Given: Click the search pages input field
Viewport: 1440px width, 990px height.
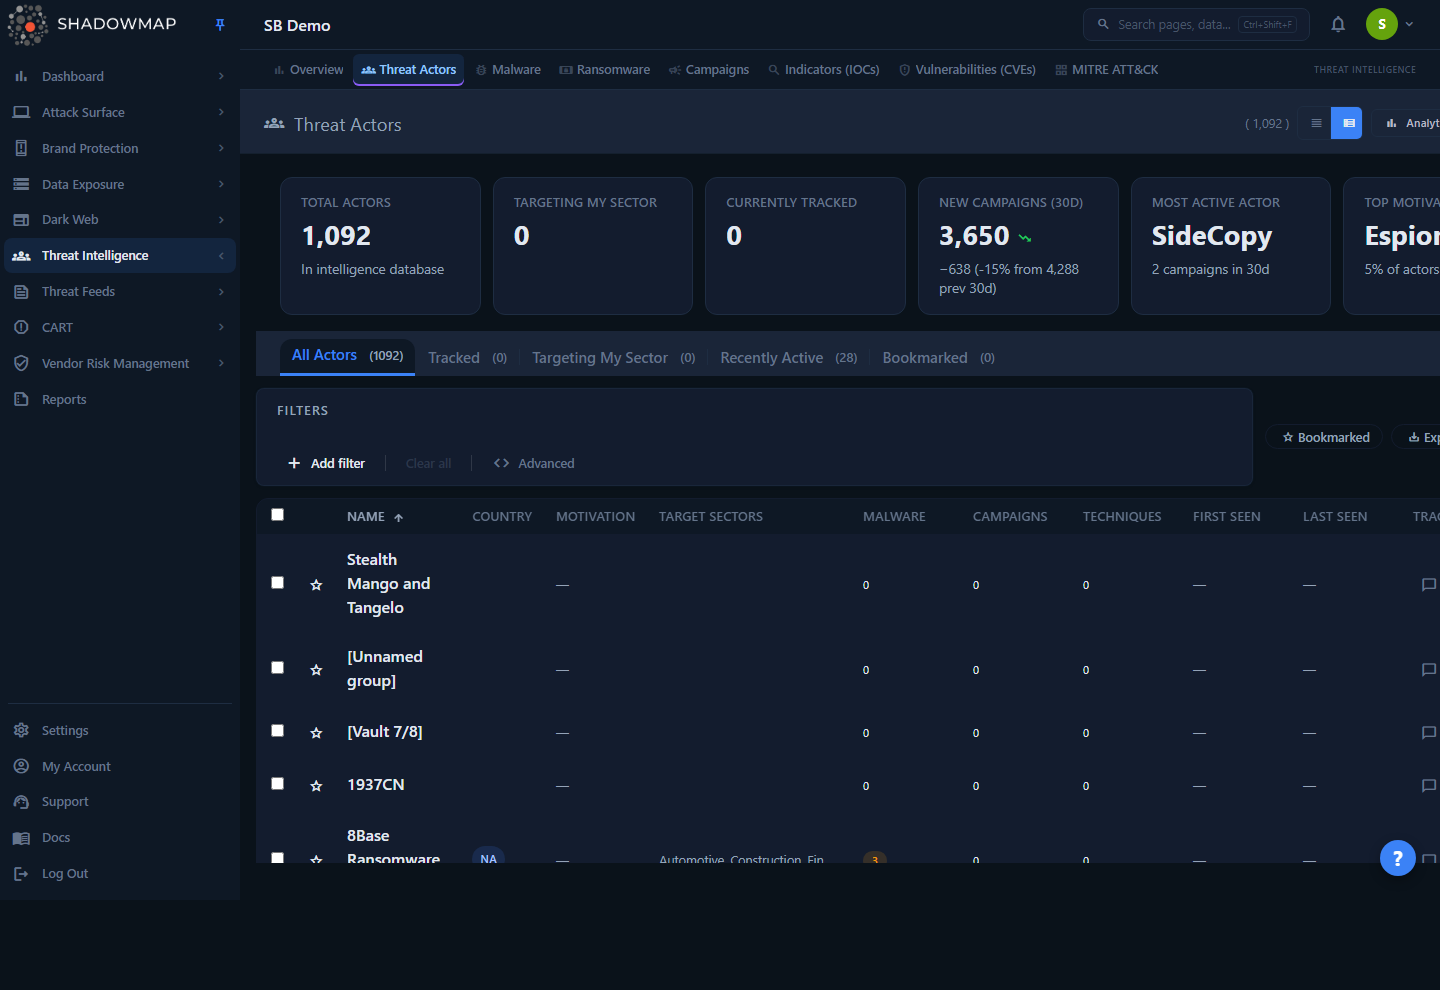Looking at the screenshot, I should point(1196,24).
